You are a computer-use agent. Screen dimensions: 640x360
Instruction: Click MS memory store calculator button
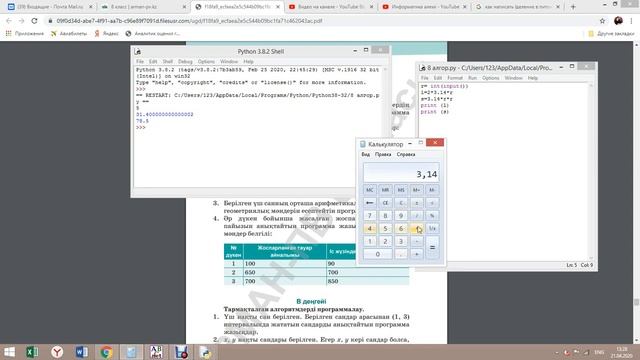tap(401, 190)
